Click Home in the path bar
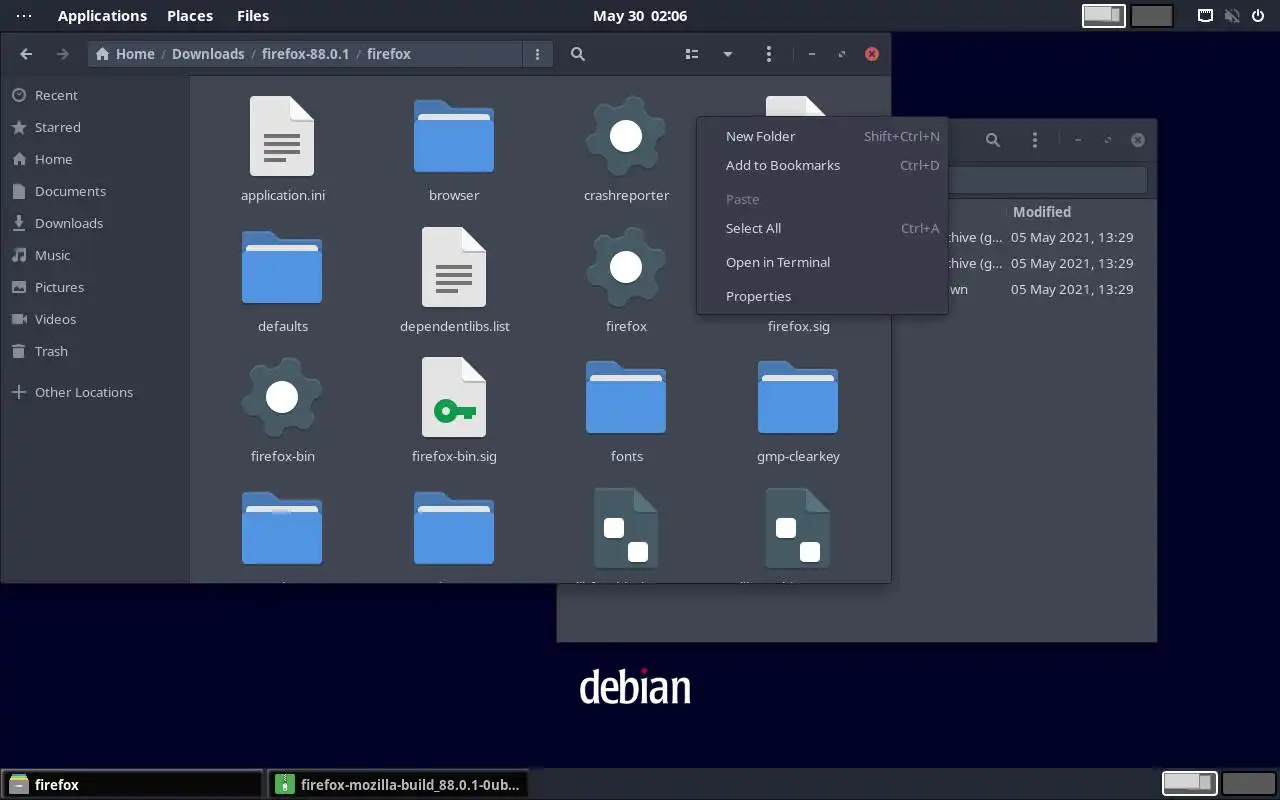Viewport: 1280px width, 800px height. (x=125, y=54)
